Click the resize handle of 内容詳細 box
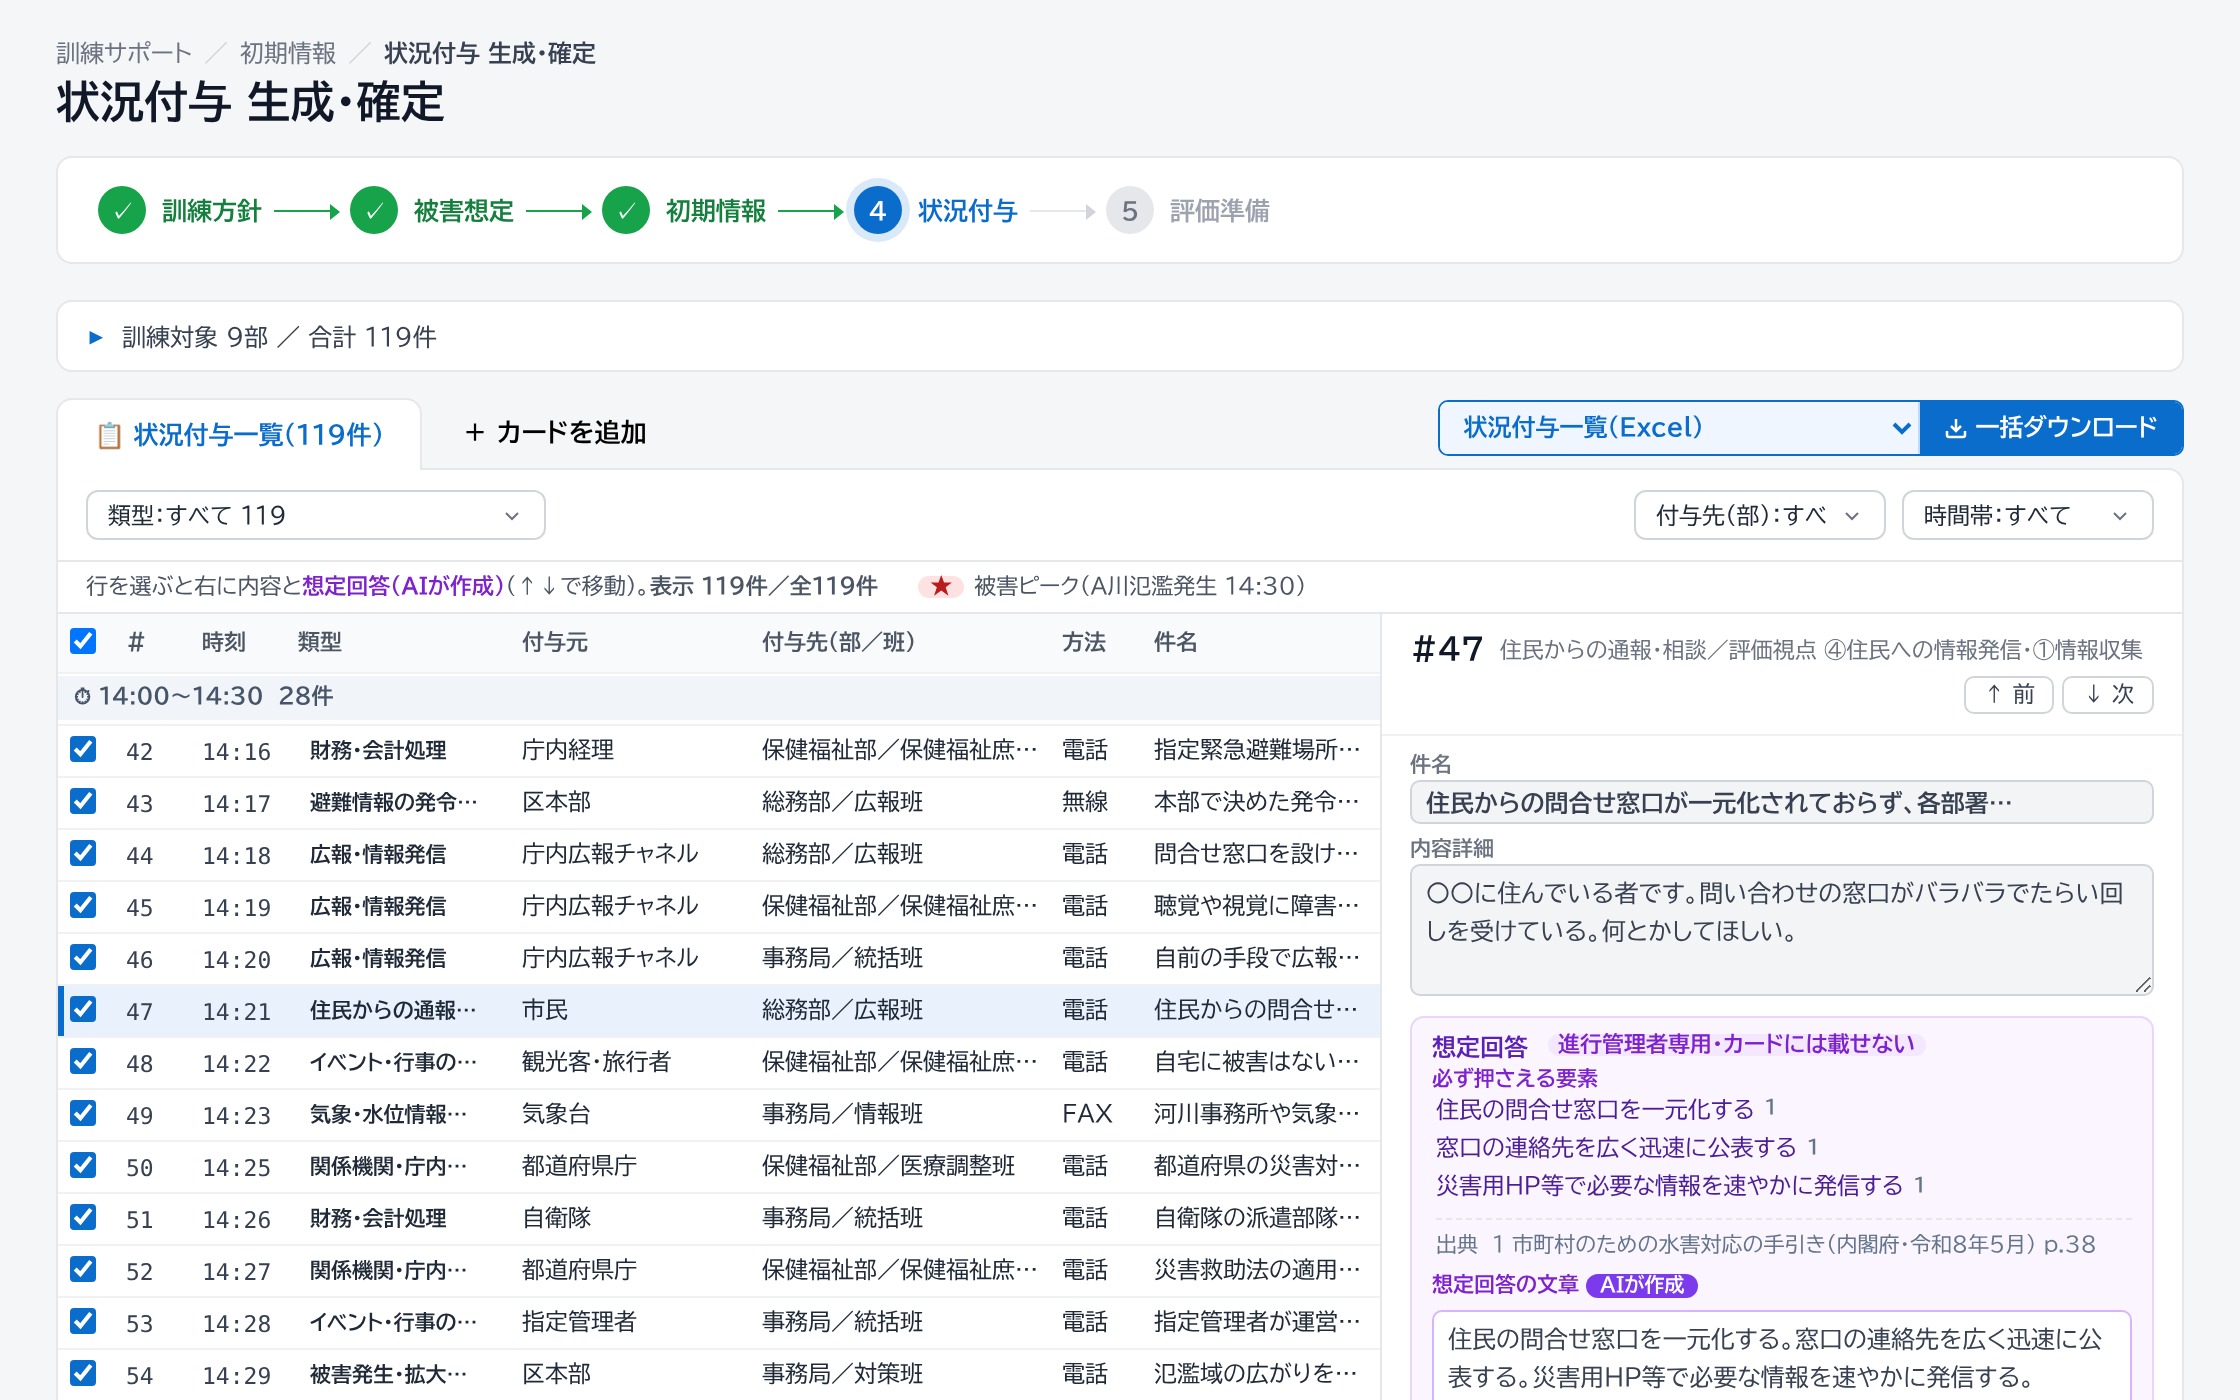 click(x=2142, y=984)
